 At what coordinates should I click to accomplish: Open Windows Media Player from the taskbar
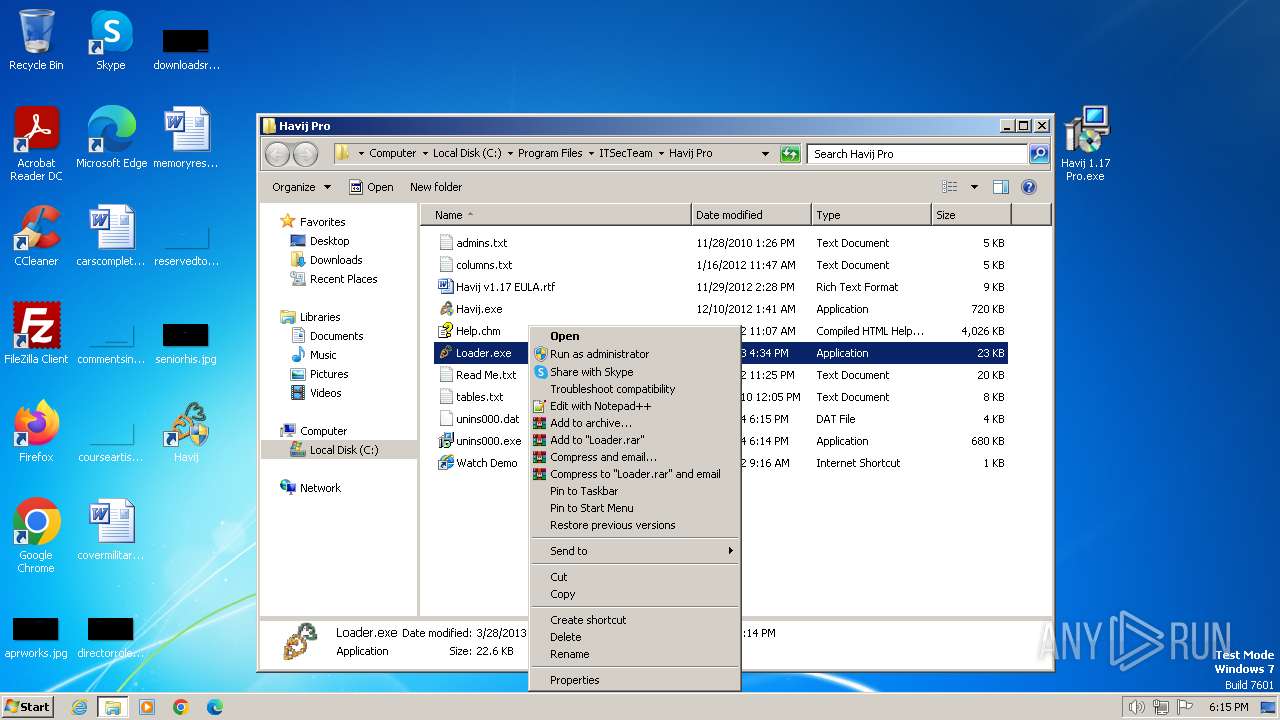tap(147, 707)
